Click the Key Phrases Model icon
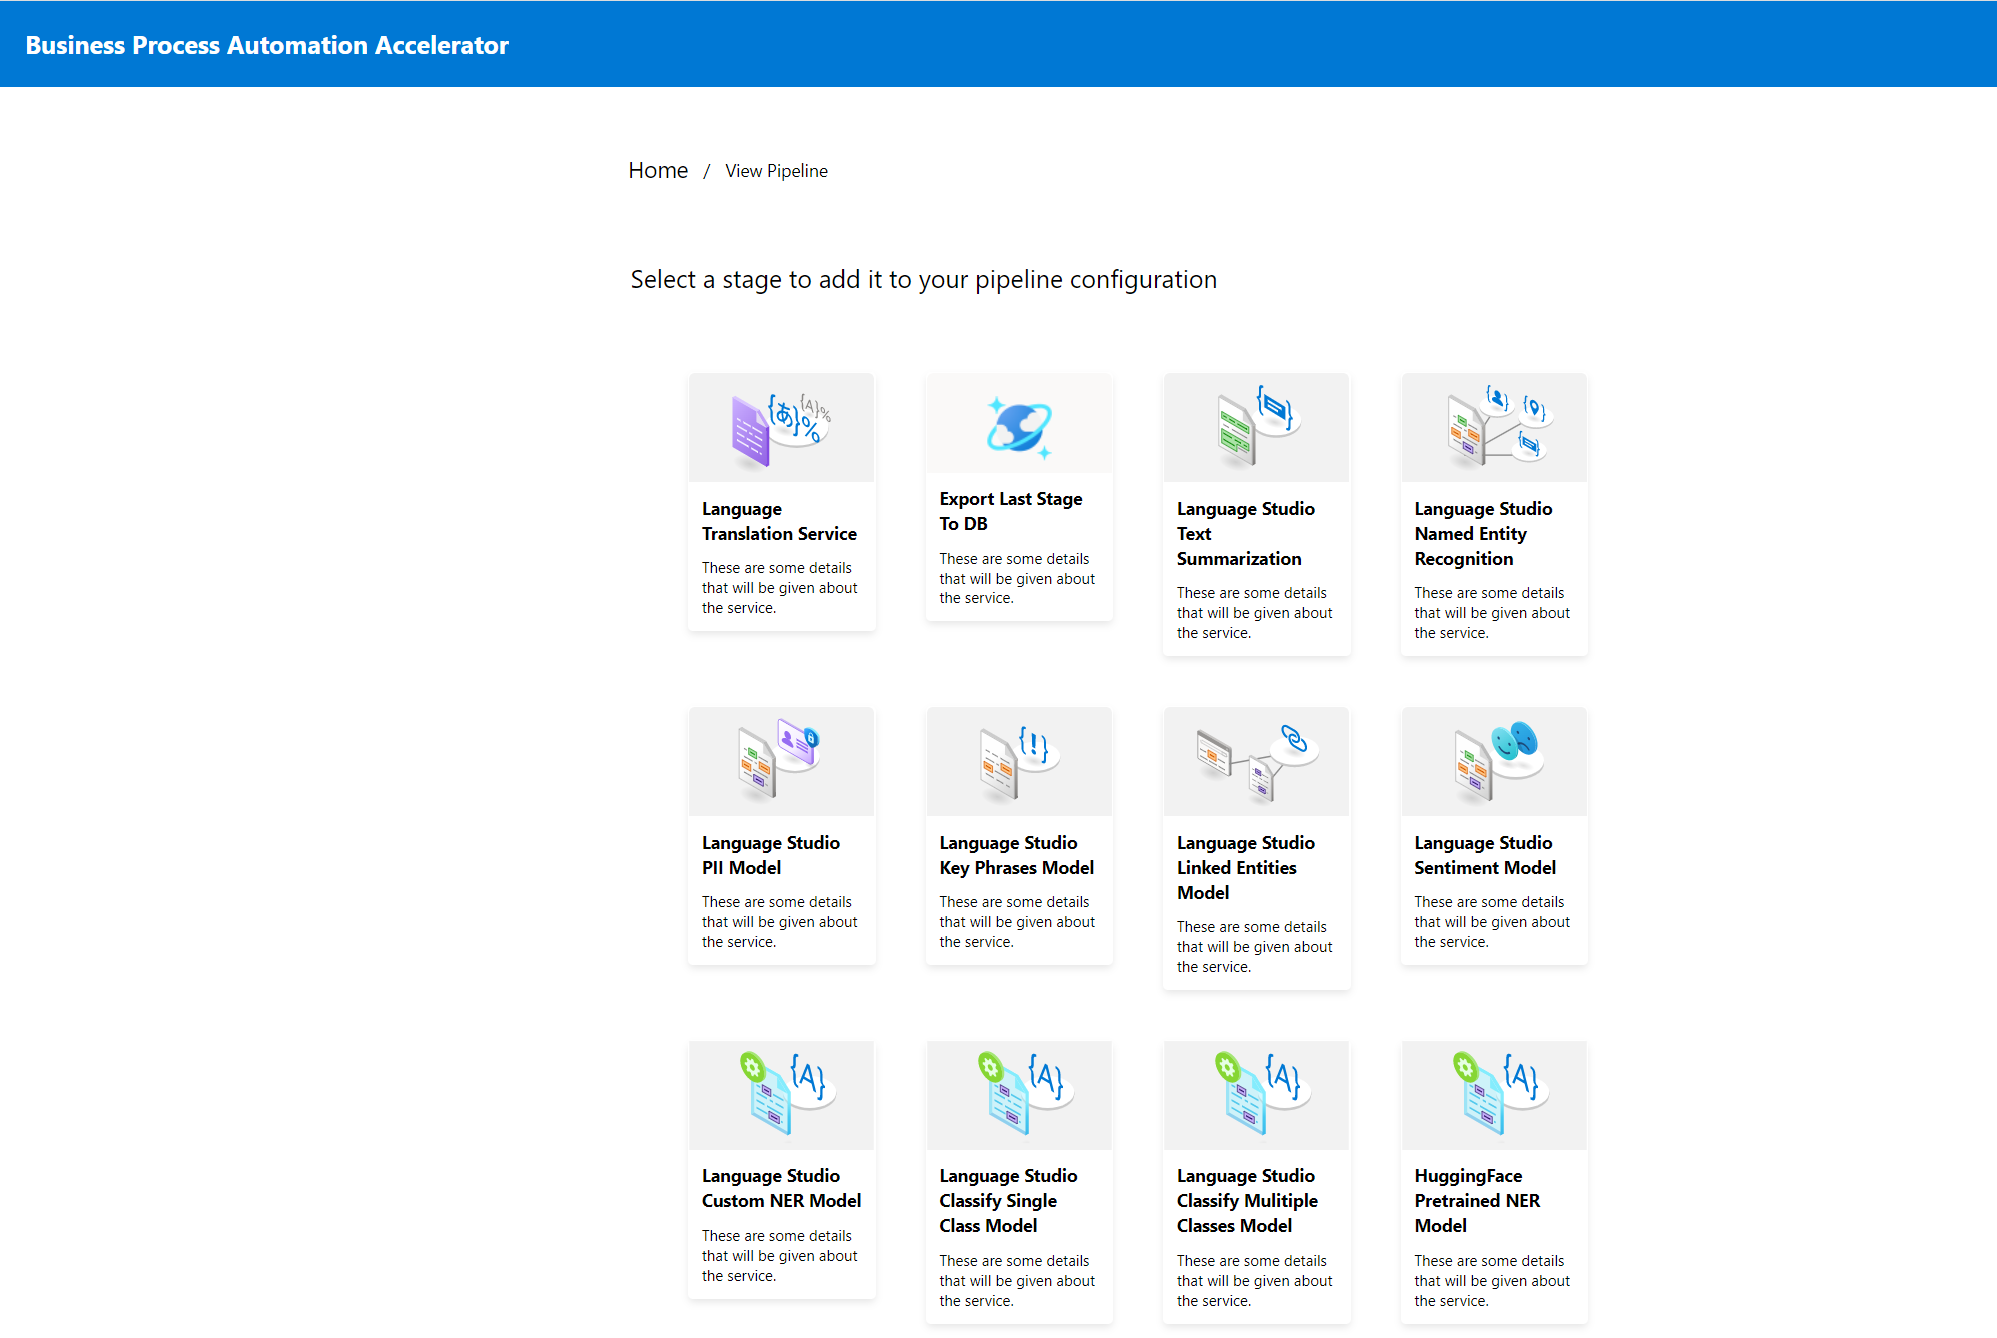 click(x=1019, y=762)
